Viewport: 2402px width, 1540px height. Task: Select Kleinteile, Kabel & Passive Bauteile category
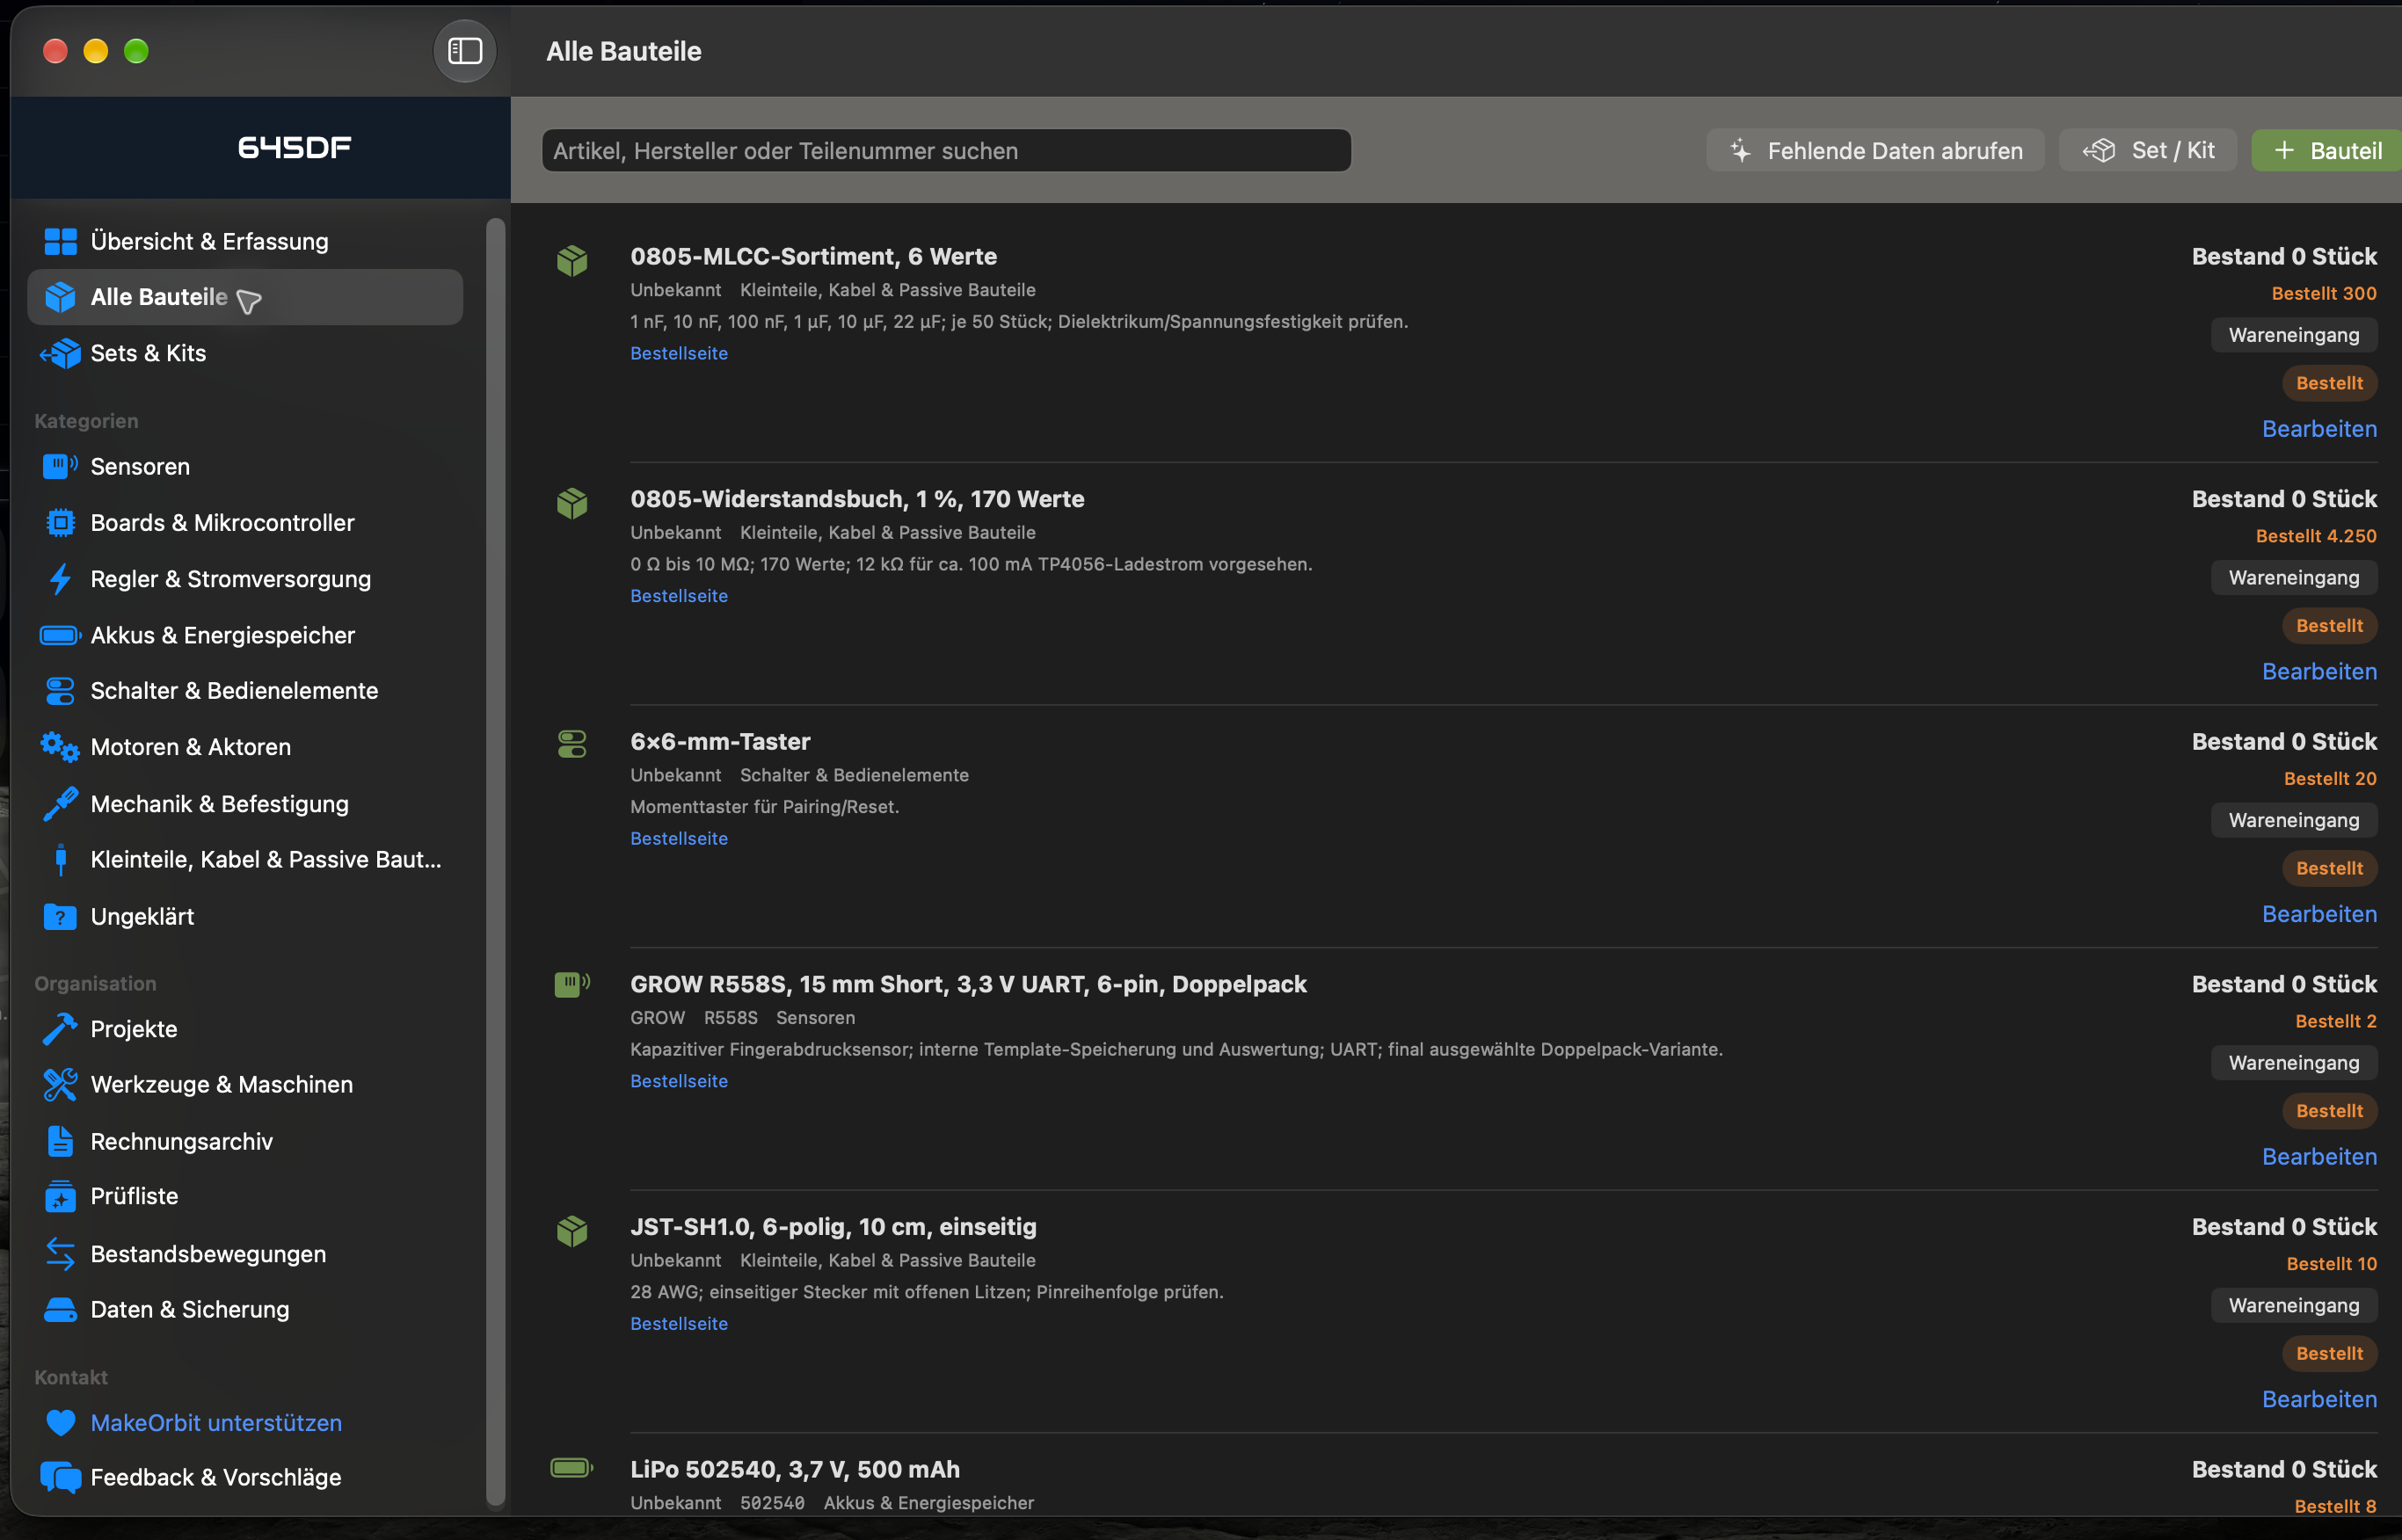245,860
